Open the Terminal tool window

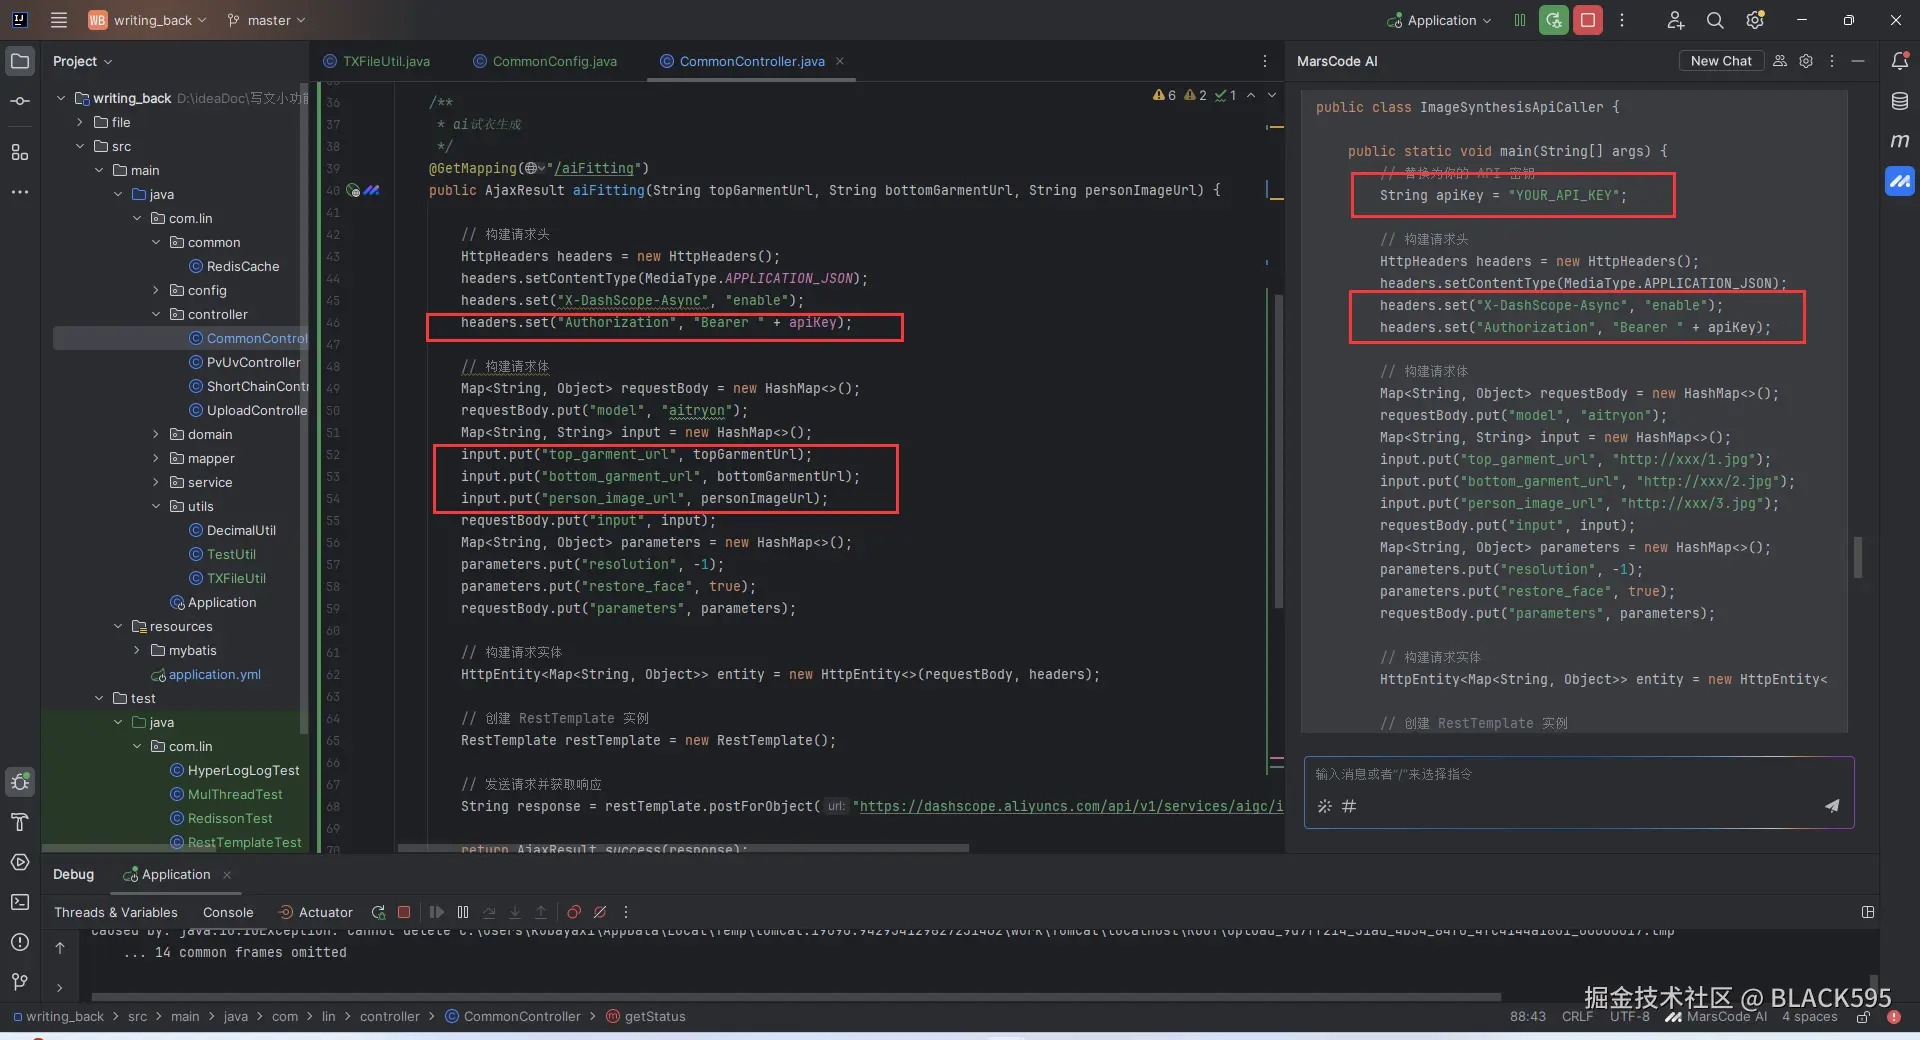tap(20, 902)
